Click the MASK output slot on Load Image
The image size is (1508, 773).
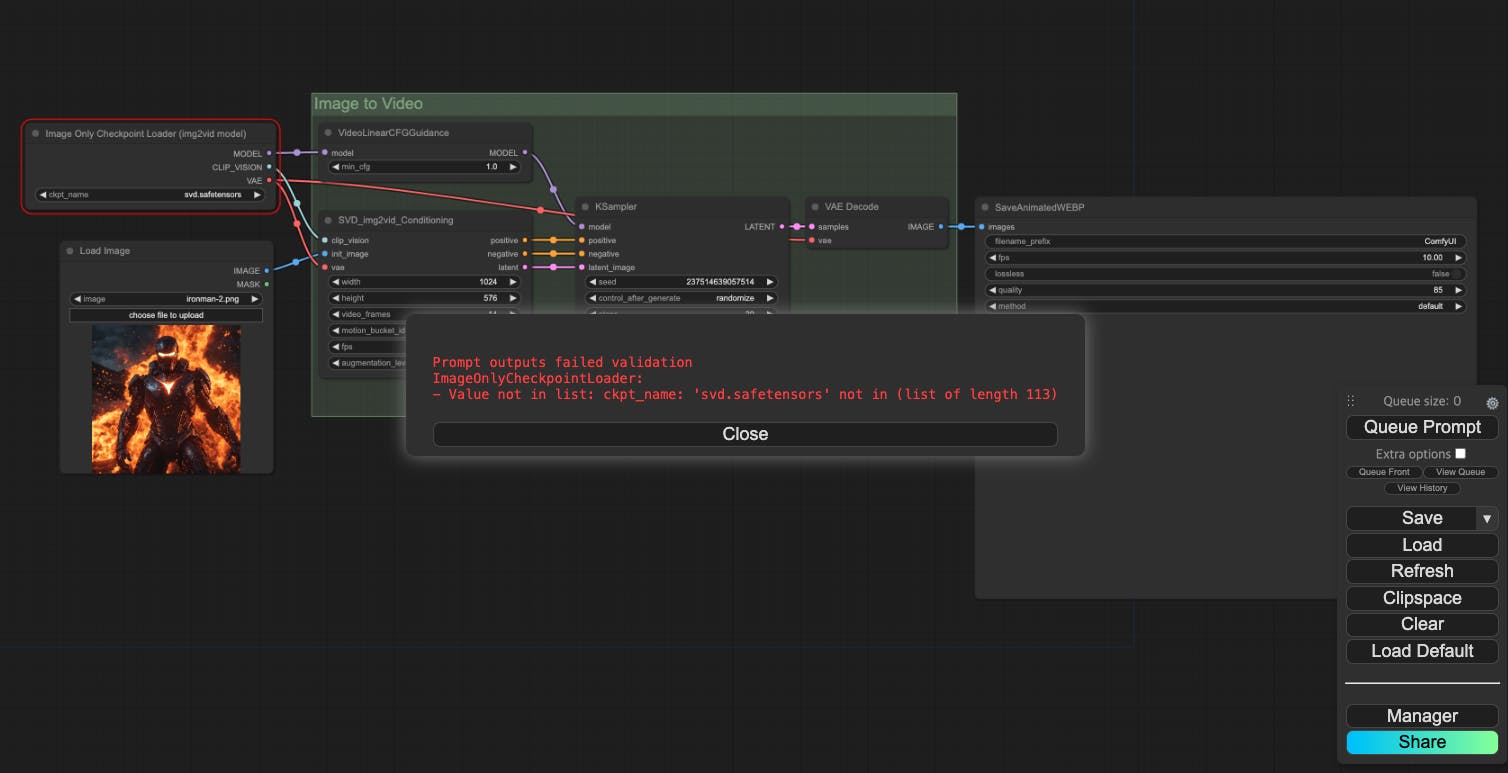coord(266,284)
